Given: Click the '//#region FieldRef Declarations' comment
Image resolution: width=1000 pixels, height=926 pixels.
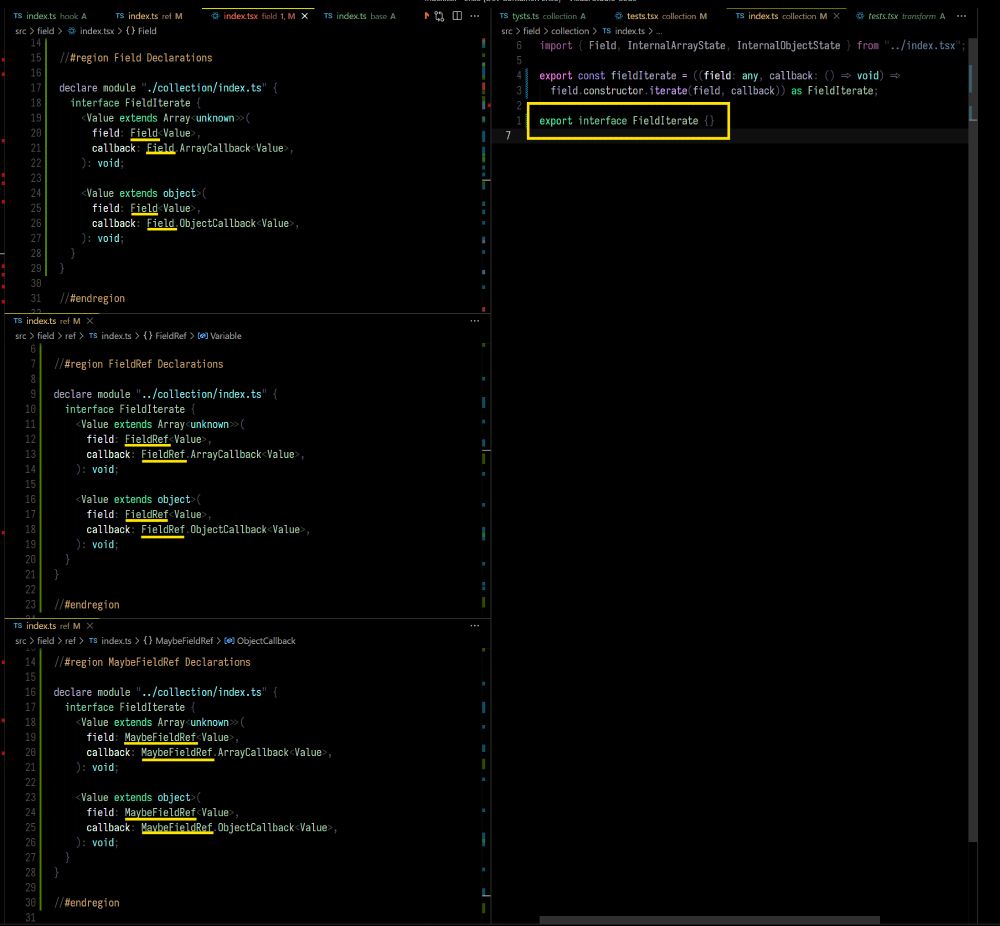Looking at the screenshot, I should click(139, 364).
